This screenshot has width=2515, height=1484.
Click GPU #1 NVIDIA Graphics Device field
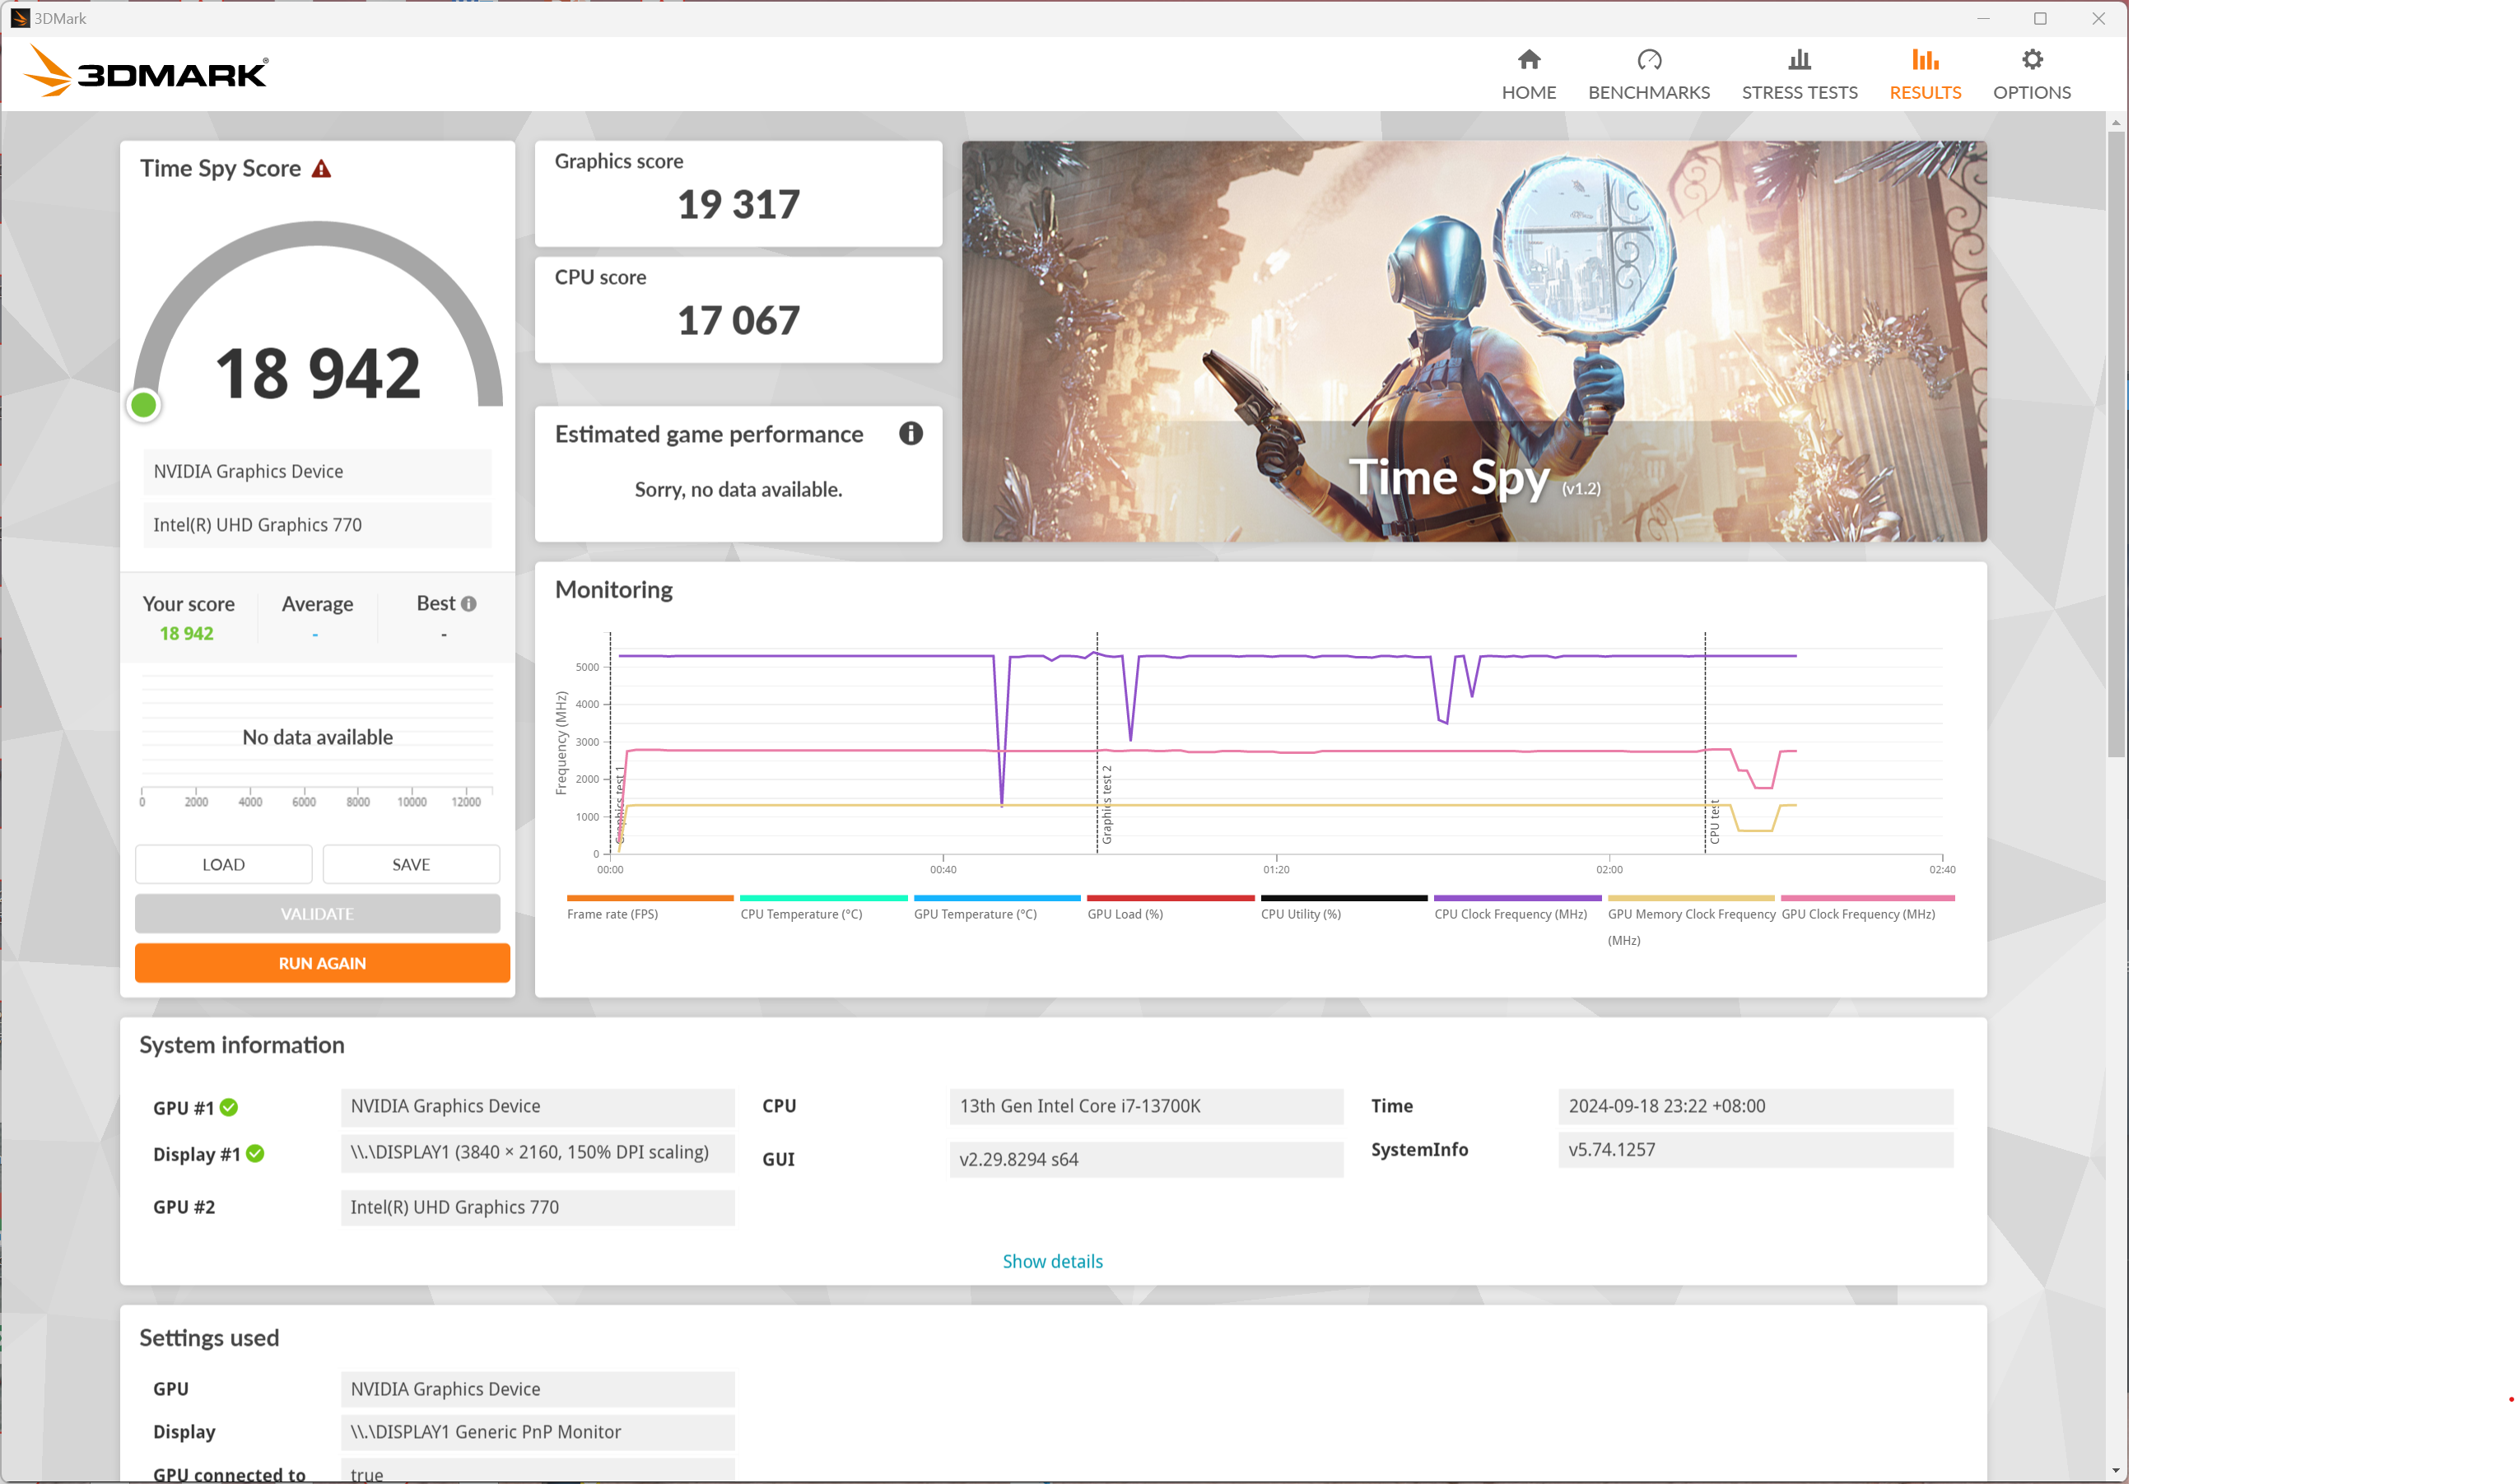pyautogui.click(x=537, y=1107)
